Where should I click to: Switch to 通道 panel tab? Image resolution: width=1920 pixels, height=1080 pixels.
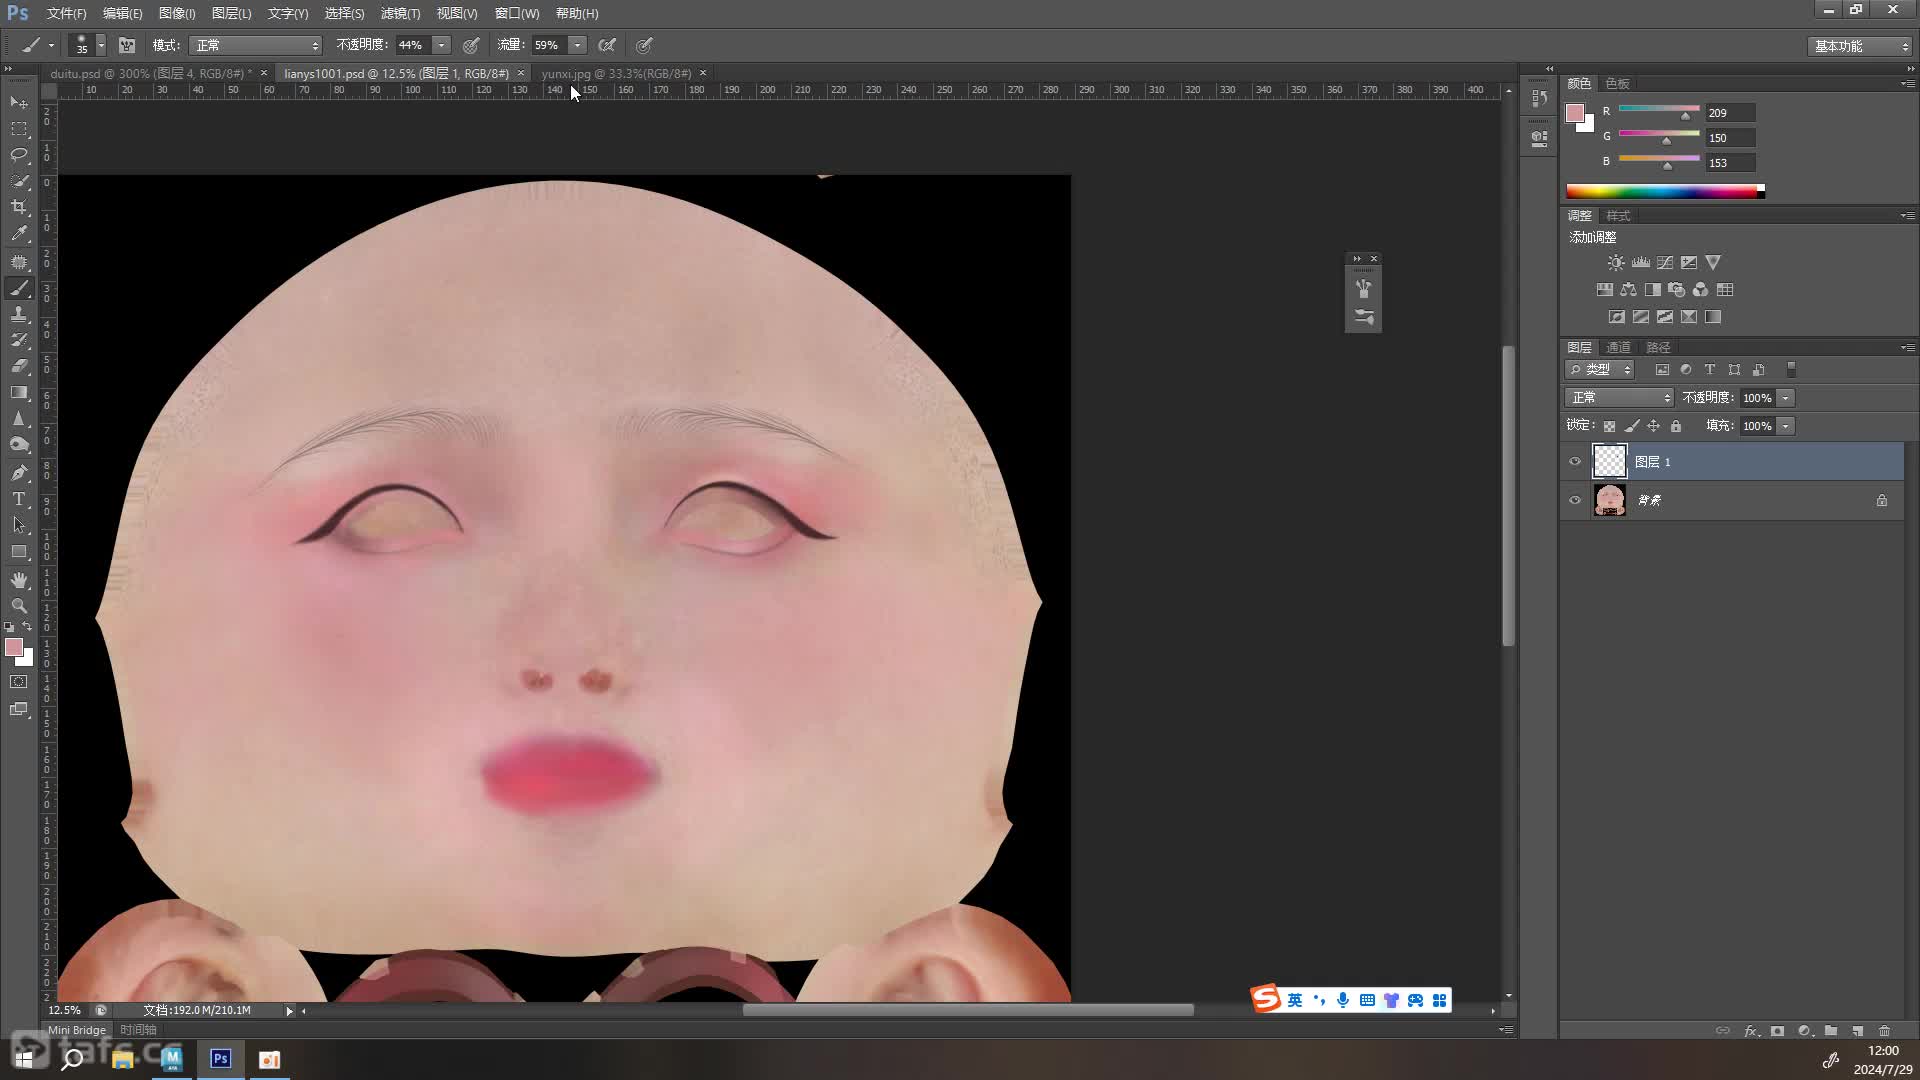click(1618, 348)
